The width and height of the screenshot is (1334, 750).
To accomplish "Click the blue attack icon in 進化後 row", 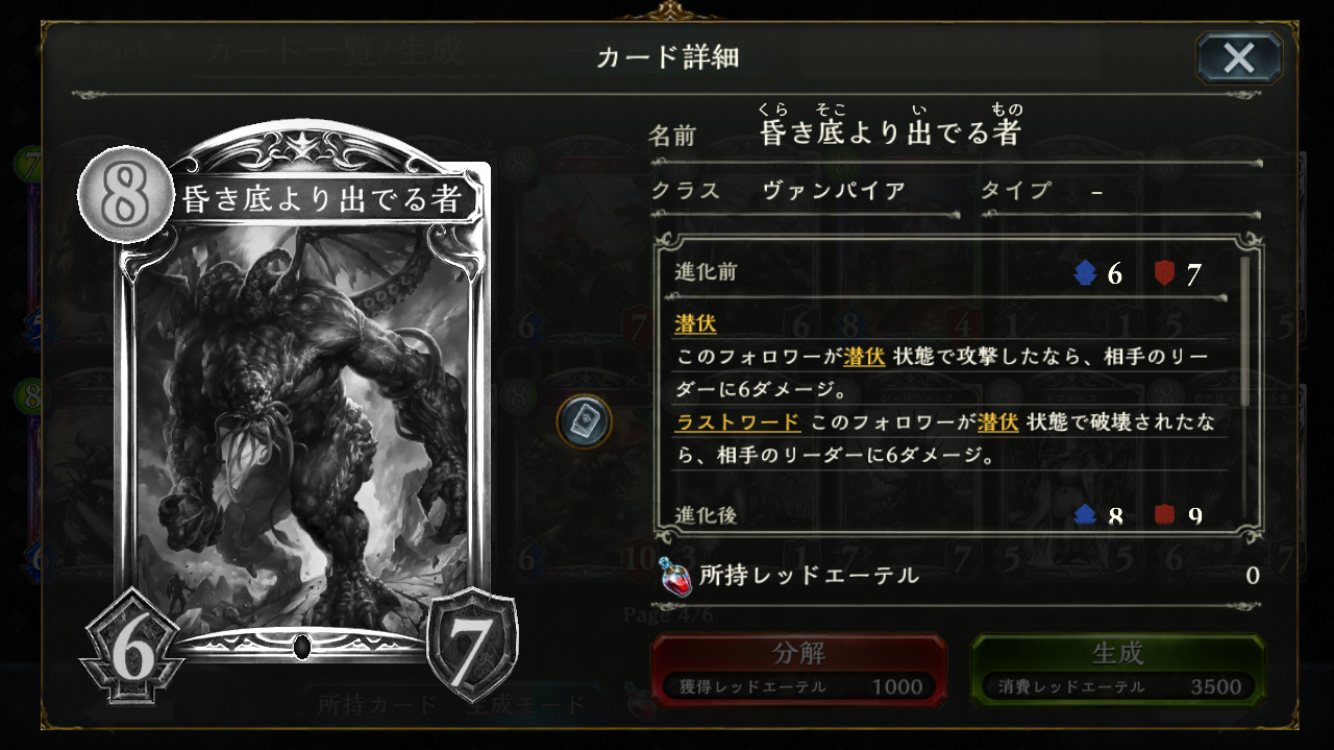I will coord(1085,516).
